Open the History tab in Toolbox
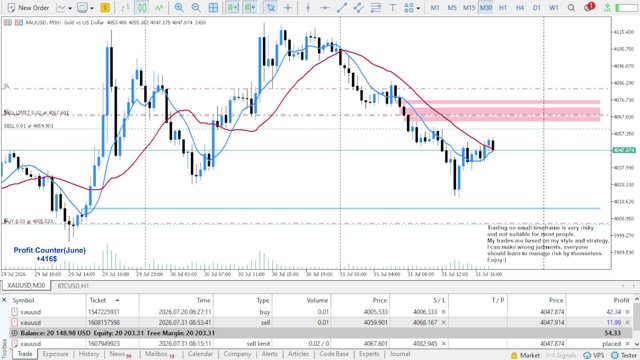The width and height of the screenshot is (640, 360). coord(89,354)
